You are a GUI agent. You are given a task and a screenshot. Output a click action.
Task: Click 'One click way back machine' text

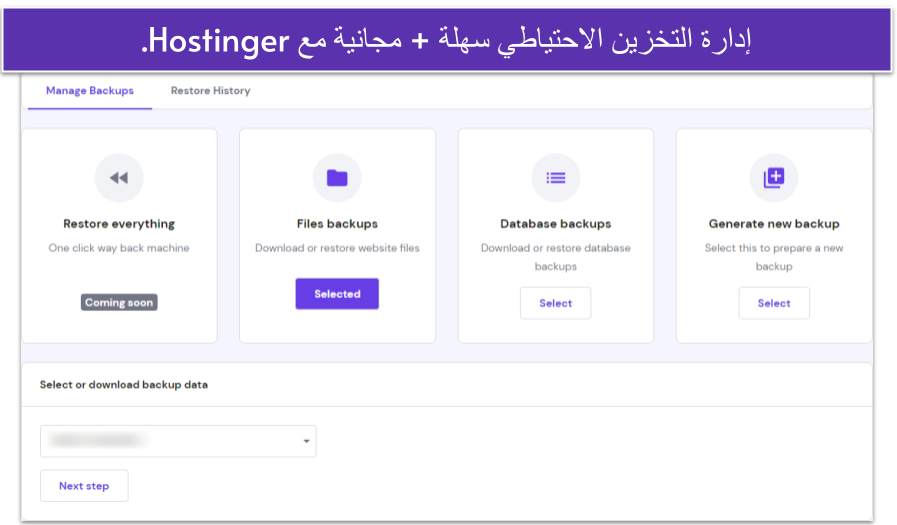[119, 248]
